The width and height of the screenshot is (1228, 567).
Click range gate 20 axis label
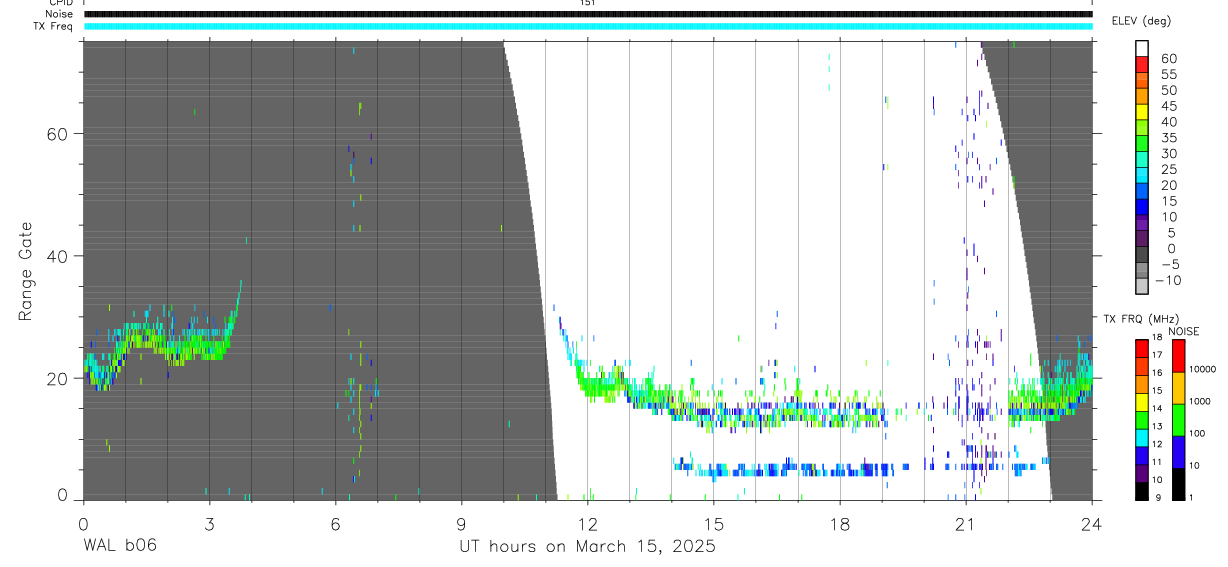[54, 378]
